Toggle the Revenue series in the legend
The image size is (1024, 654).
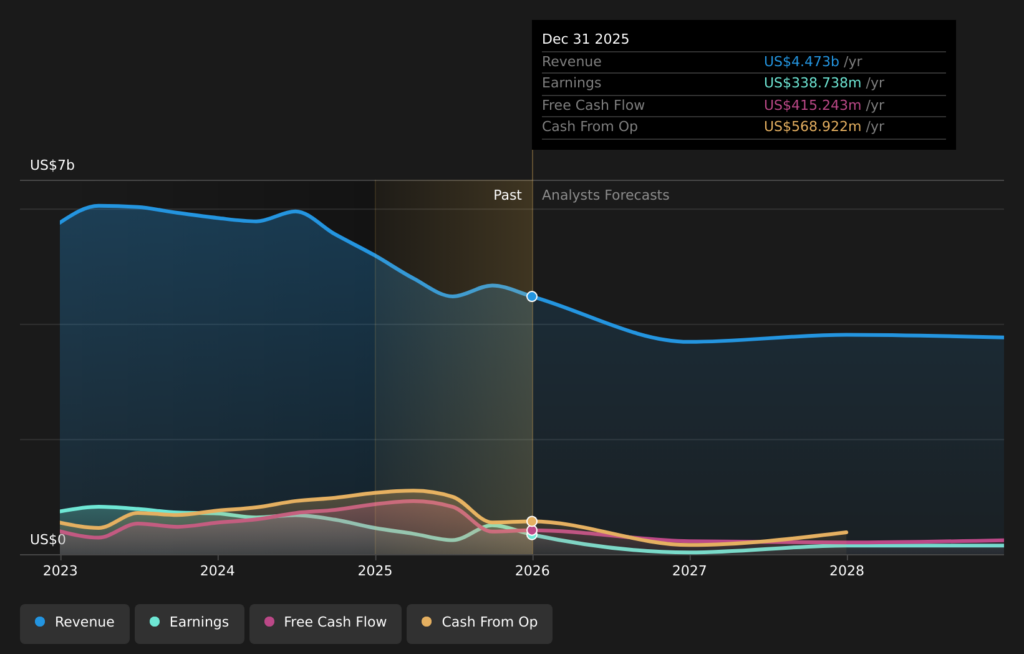coord(75,622)
